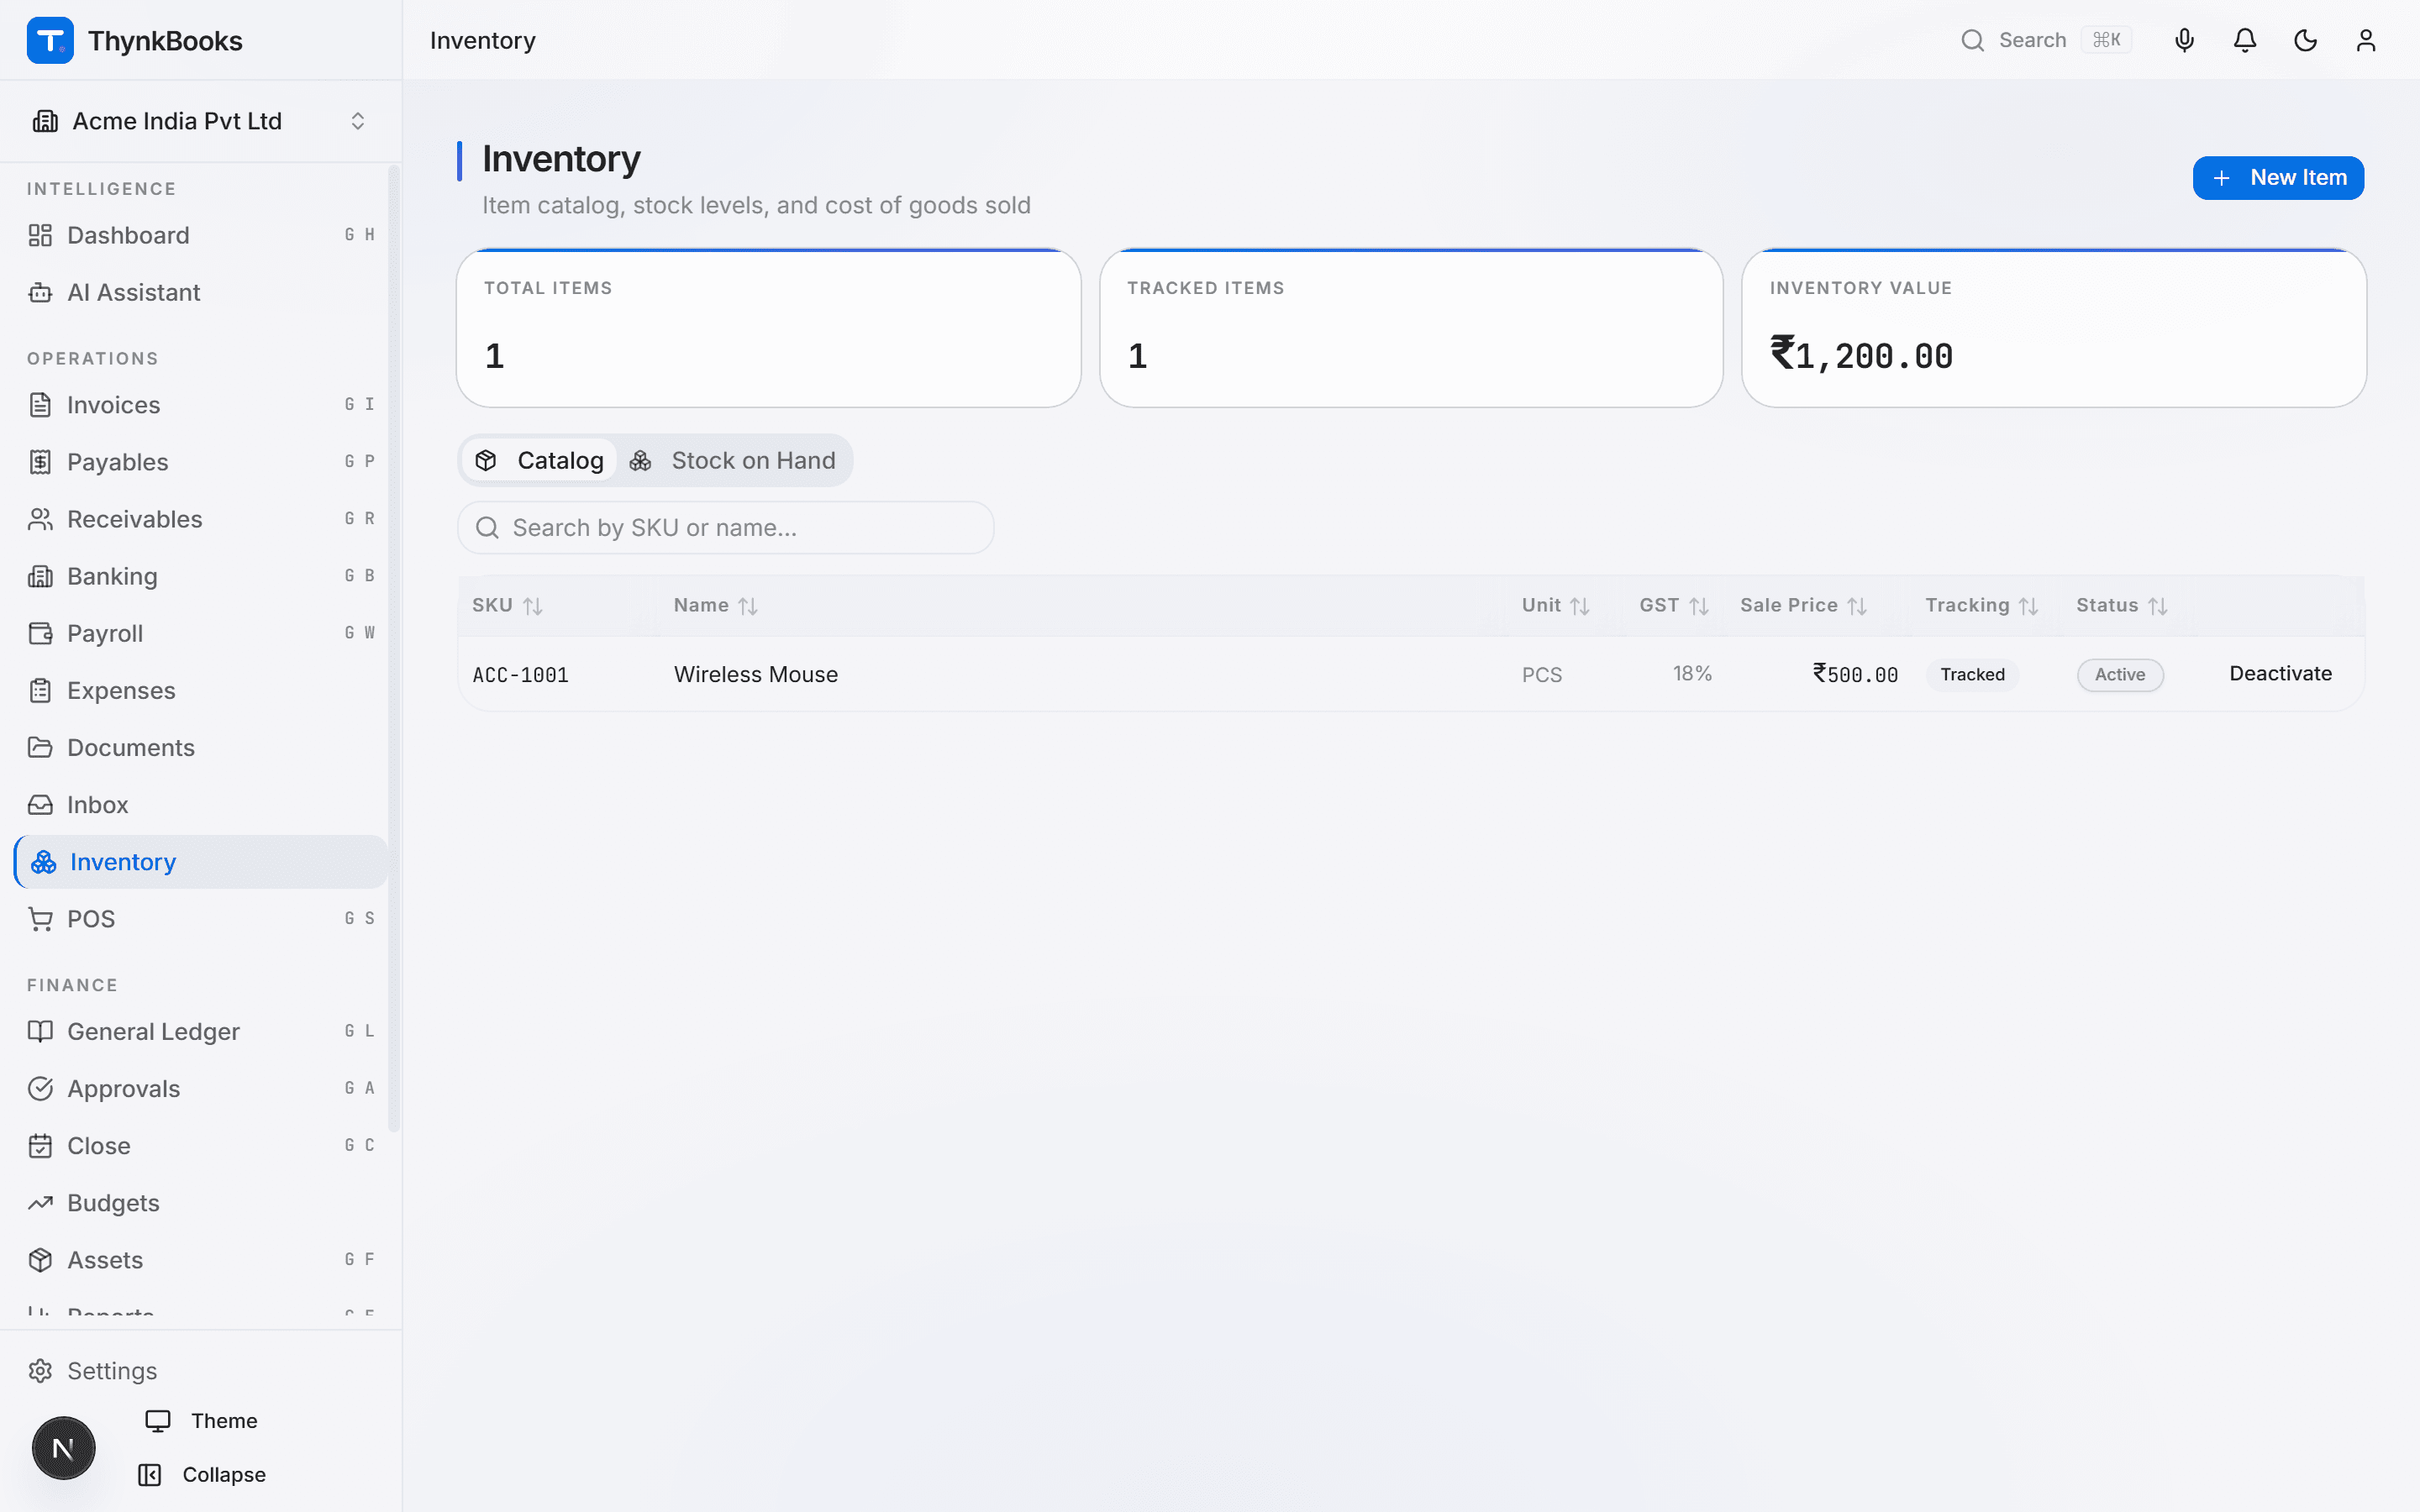The image size is (2420, 1512).
Task: Sort table by Unit column
Action: [1555, 605]
